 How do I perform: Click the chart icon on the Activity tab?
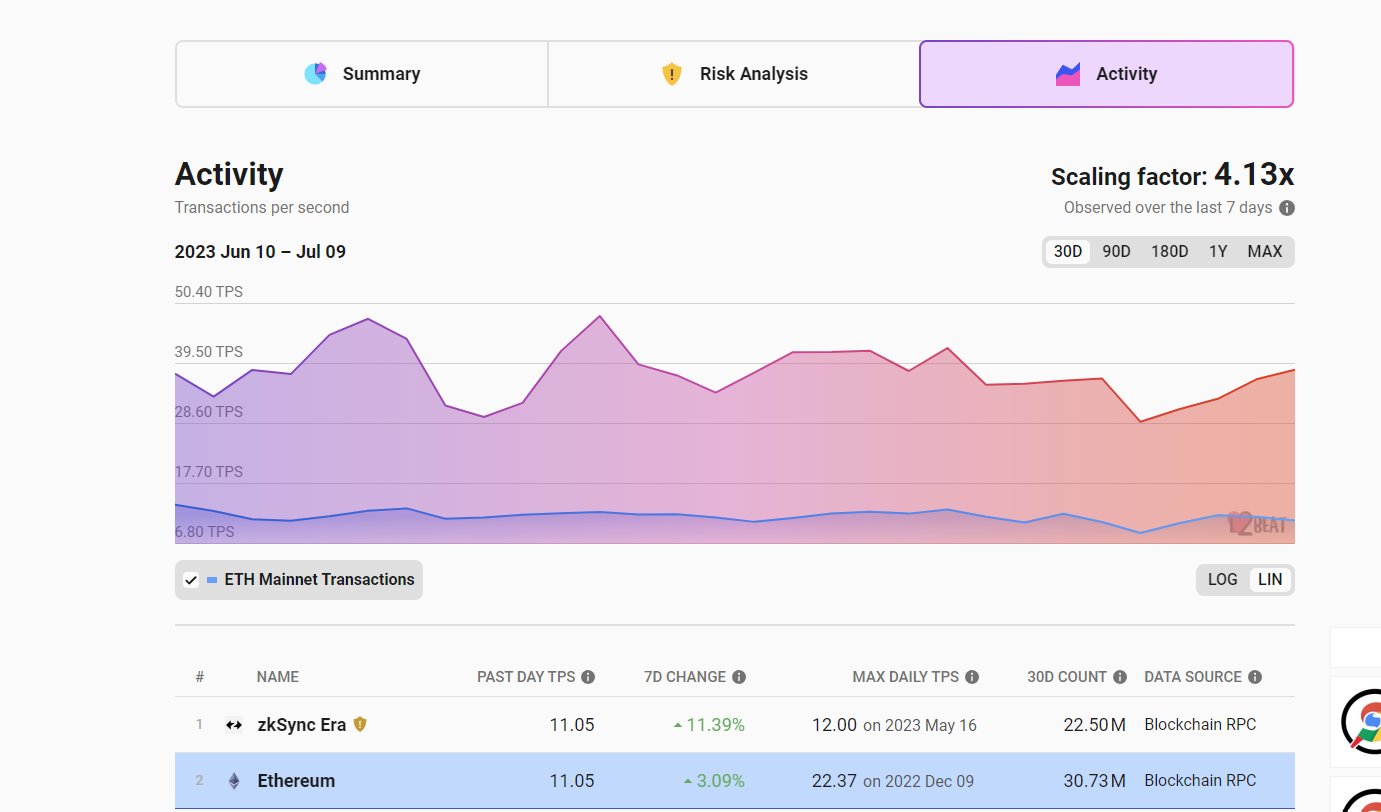pos(1067,73)
